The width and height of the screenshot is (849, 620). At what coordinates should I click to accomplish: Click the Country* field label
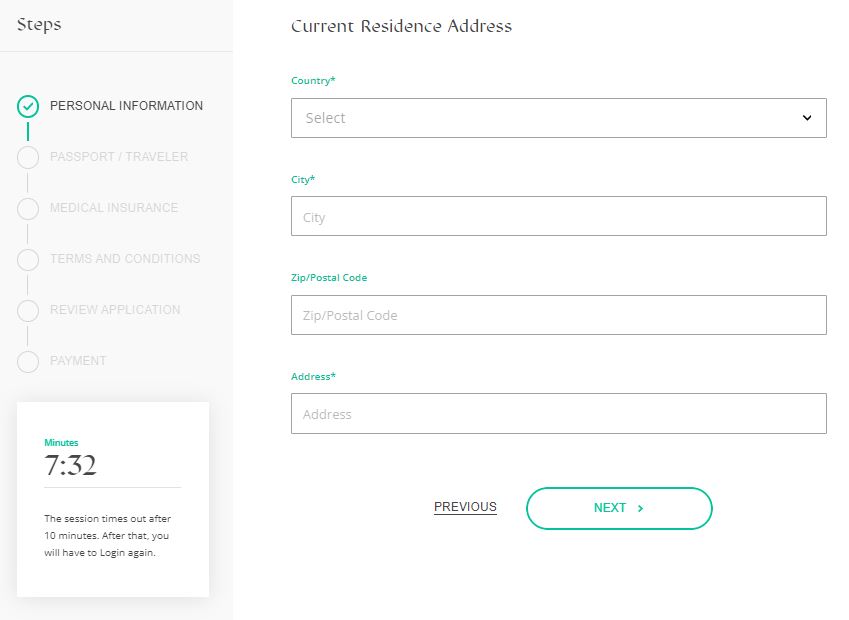click(313, 81)
